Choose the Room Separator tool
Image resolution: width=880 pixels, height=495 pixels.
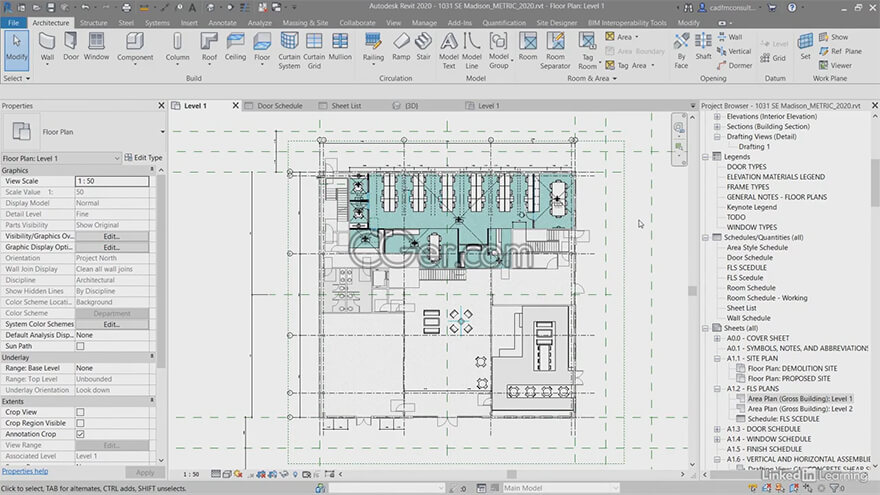click(x=555, y=51)
